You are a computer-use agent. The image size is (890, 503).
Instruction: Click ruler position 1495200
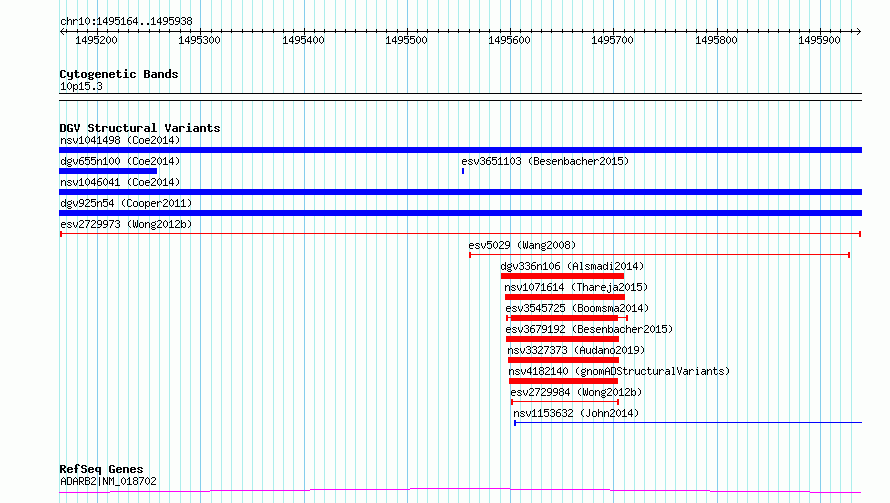coord(96,40)
